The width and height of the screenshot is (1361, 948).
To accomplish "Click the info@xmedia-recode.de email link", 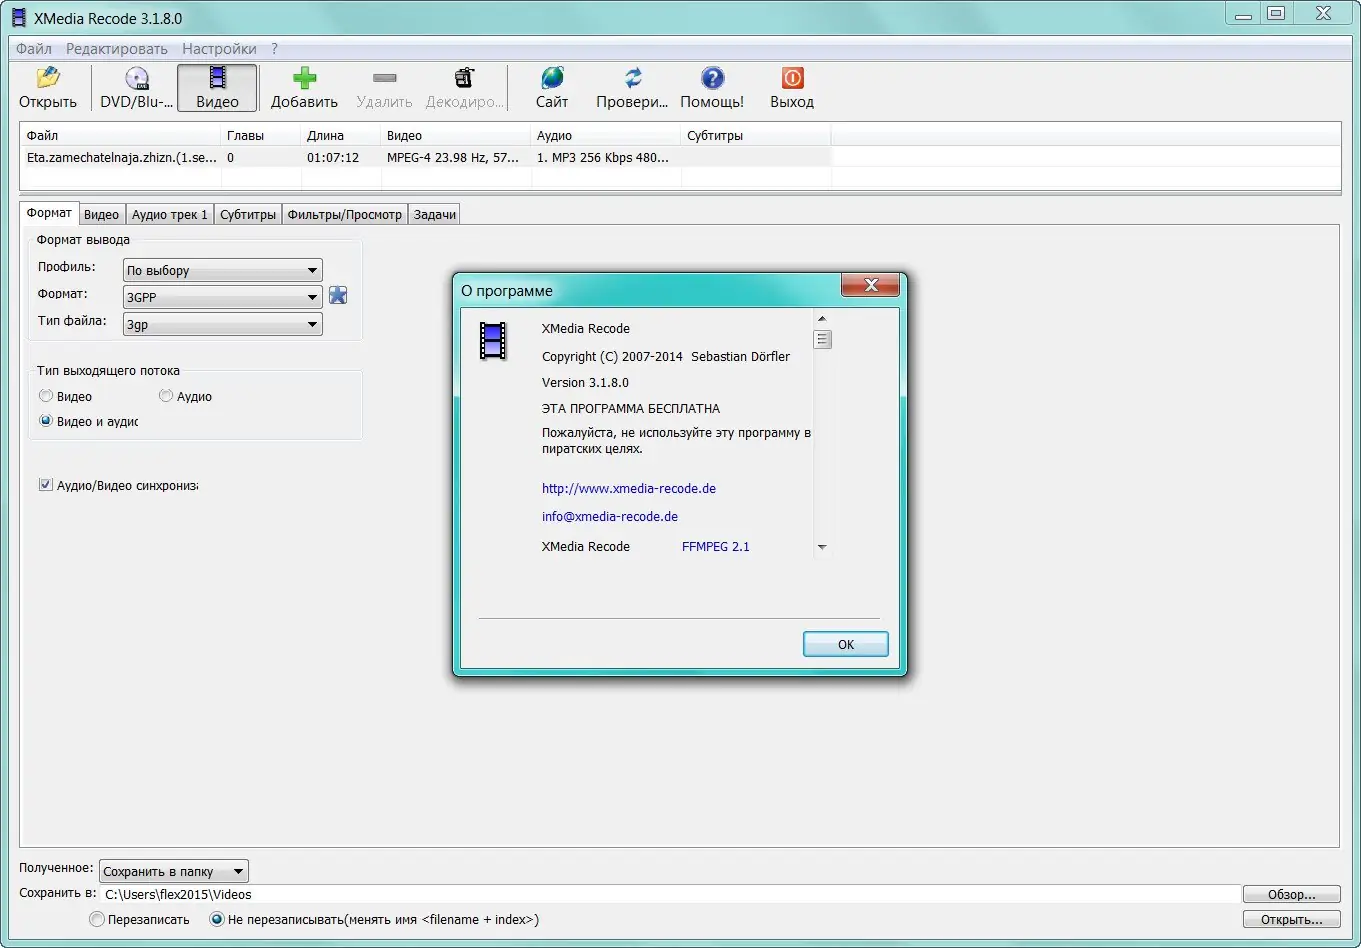I will point(610,516).
